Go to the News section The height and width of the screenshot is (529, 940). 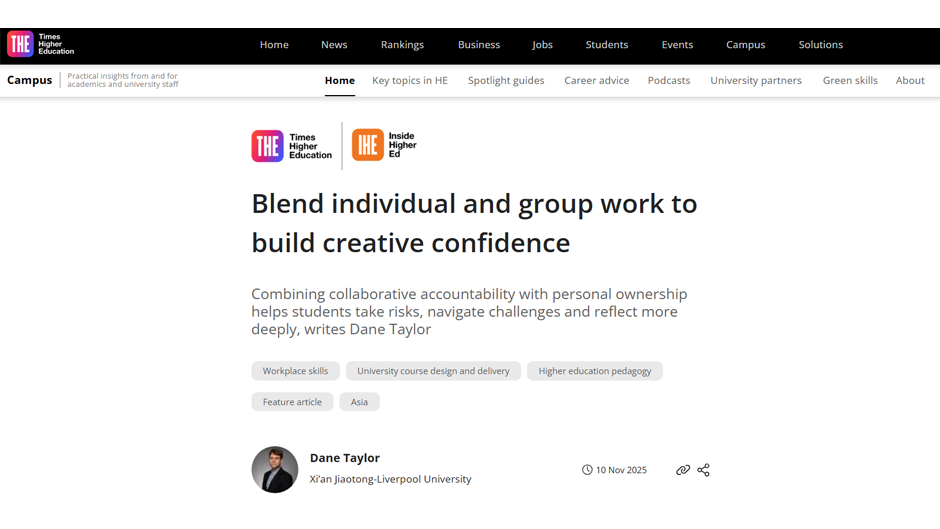click(x=334, y=45)
